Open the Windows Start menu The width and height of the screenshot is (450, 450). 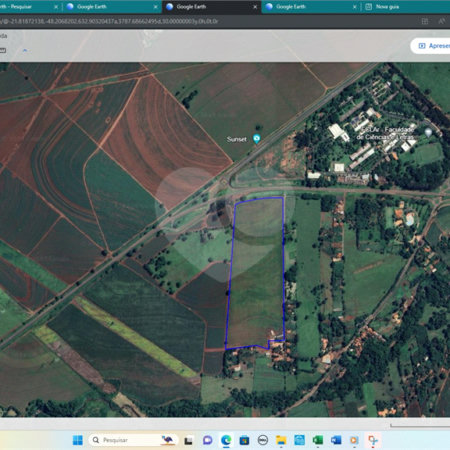[78, 440]
